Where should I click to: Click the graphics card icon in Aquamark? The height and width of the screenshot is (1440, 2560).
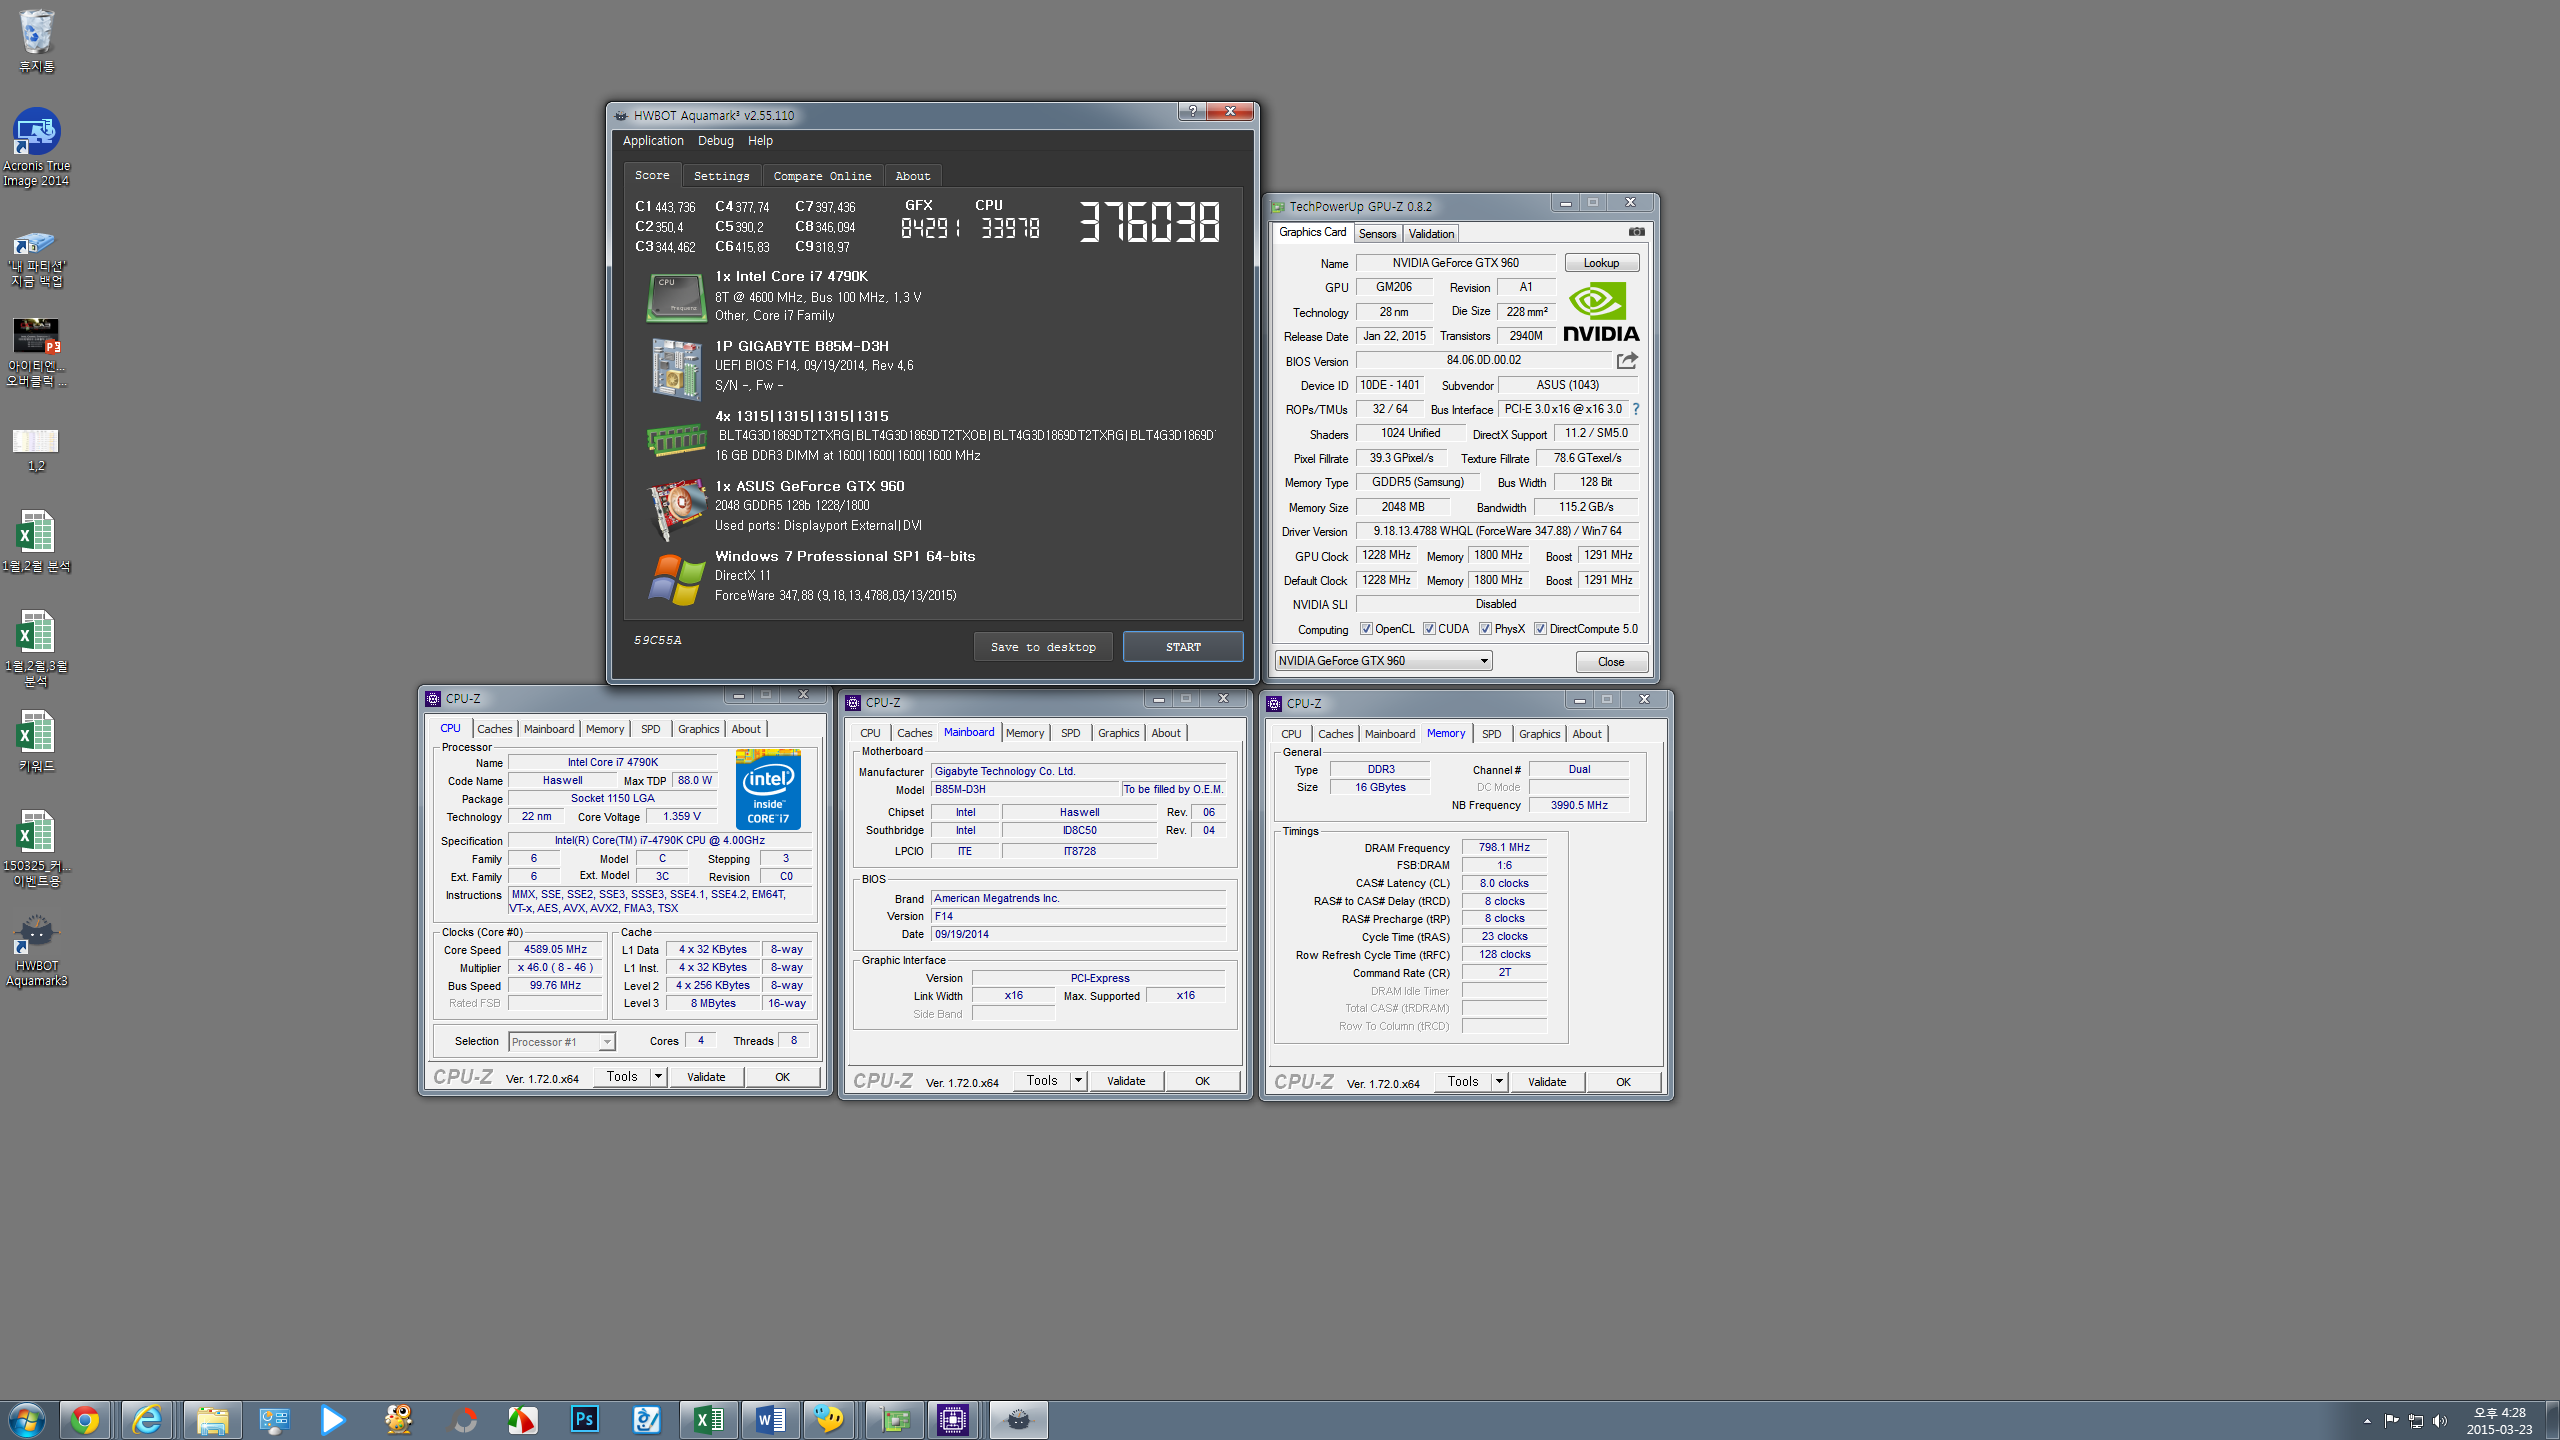676,508
